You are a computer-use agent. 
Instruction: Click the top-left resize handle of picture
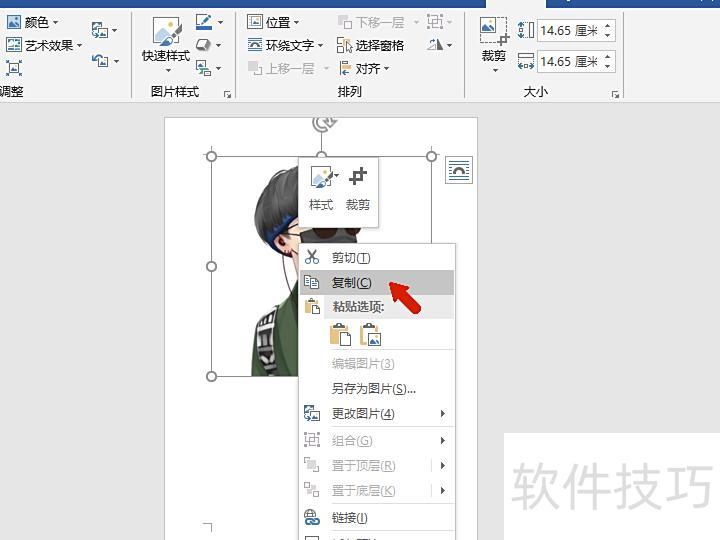211,157
